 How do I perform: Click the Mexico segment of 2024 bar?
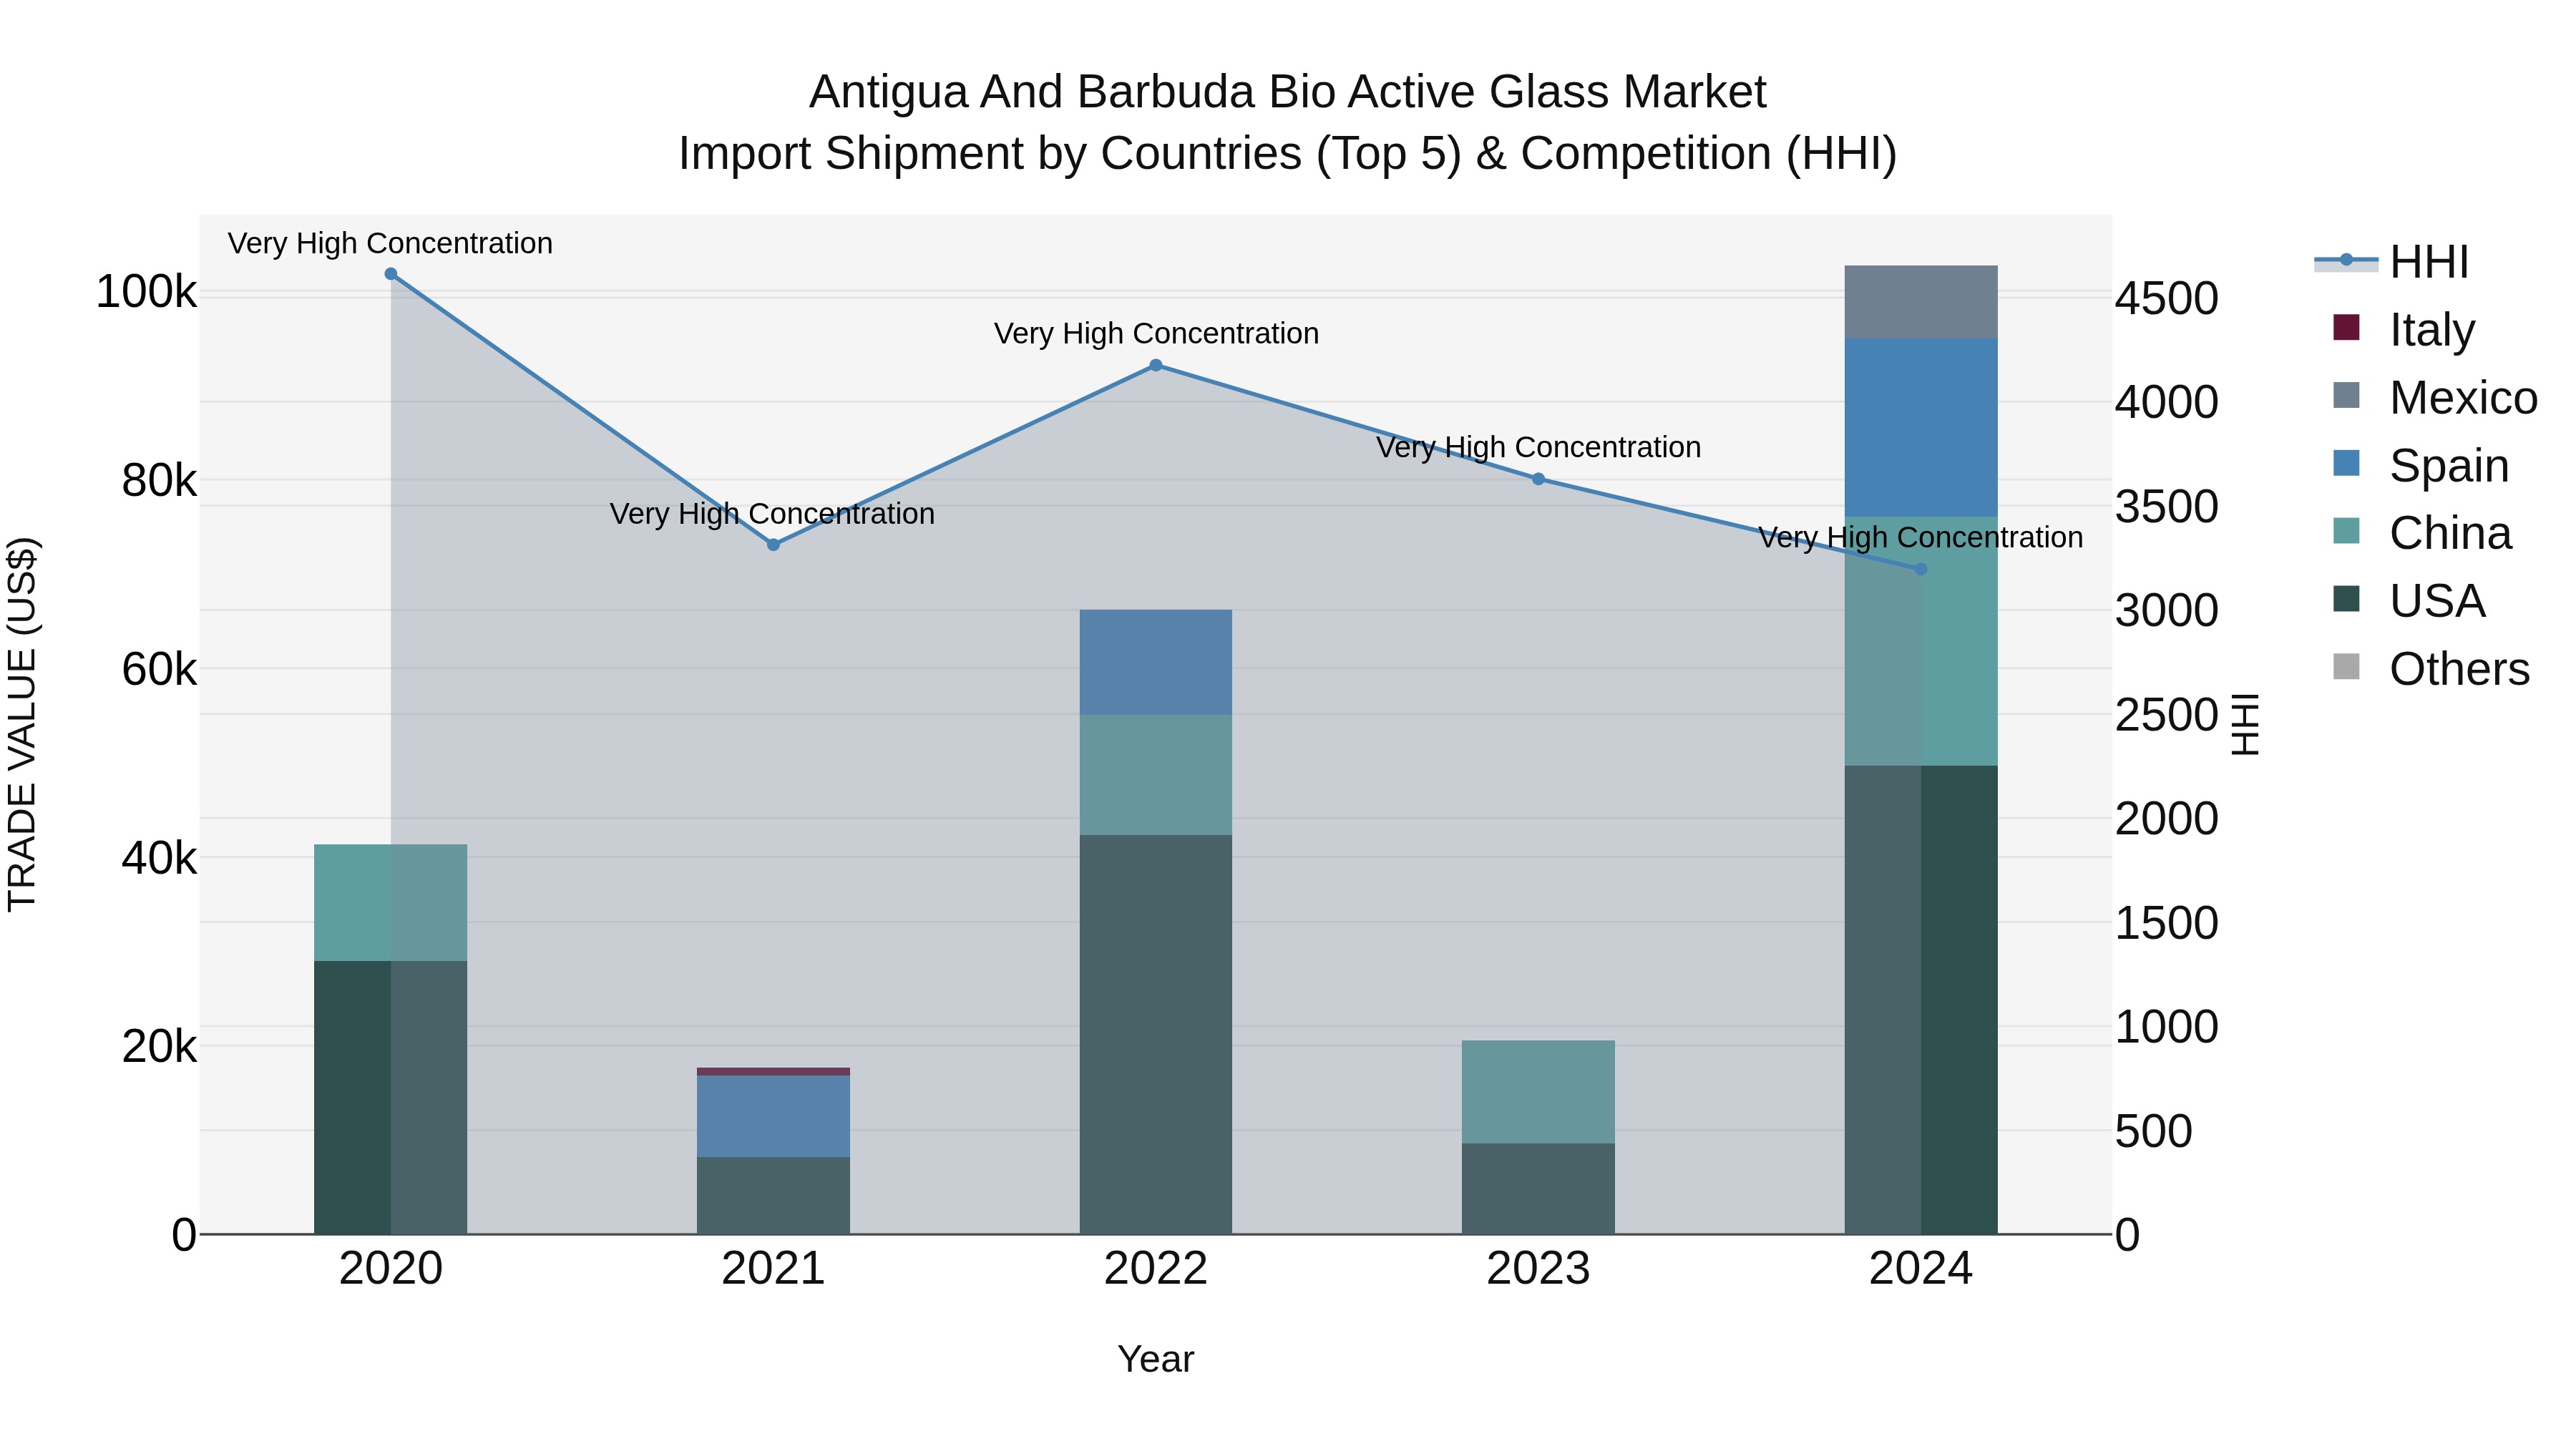click(1921, 302)
